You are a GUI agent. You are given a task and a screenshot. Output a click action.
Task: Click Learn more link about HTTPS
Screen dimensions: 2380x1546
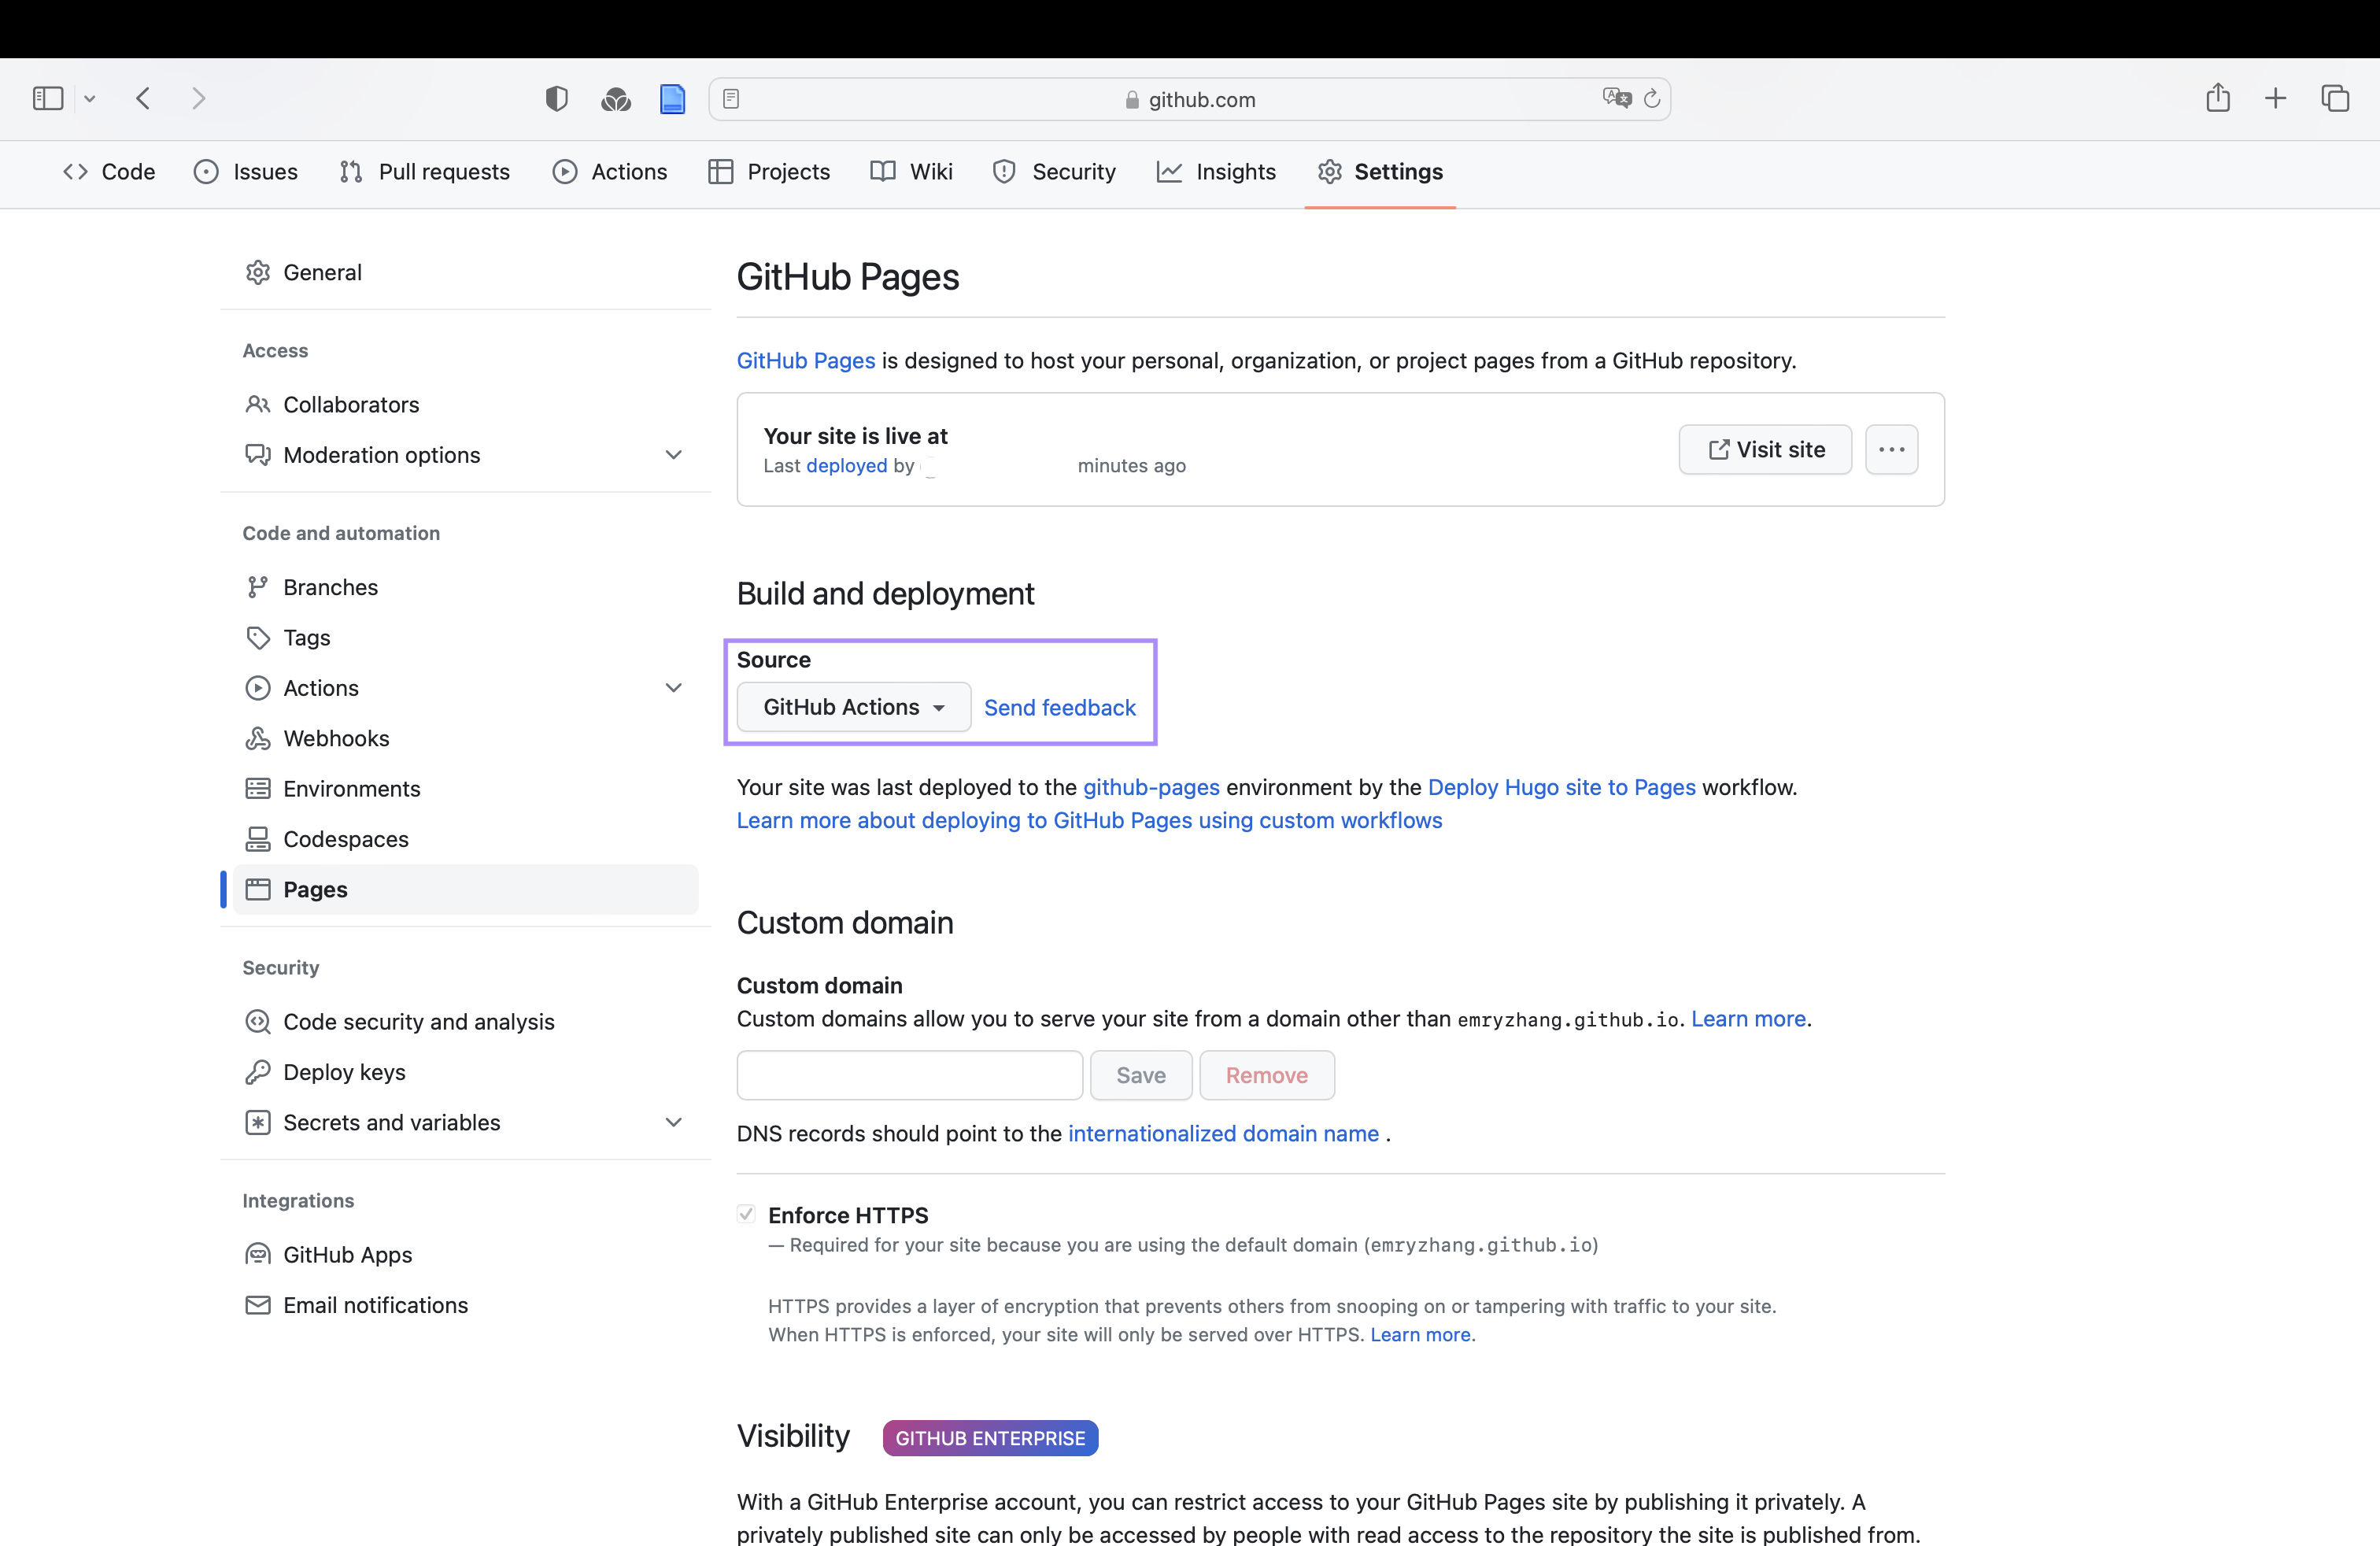[x=1420, y=1335]
